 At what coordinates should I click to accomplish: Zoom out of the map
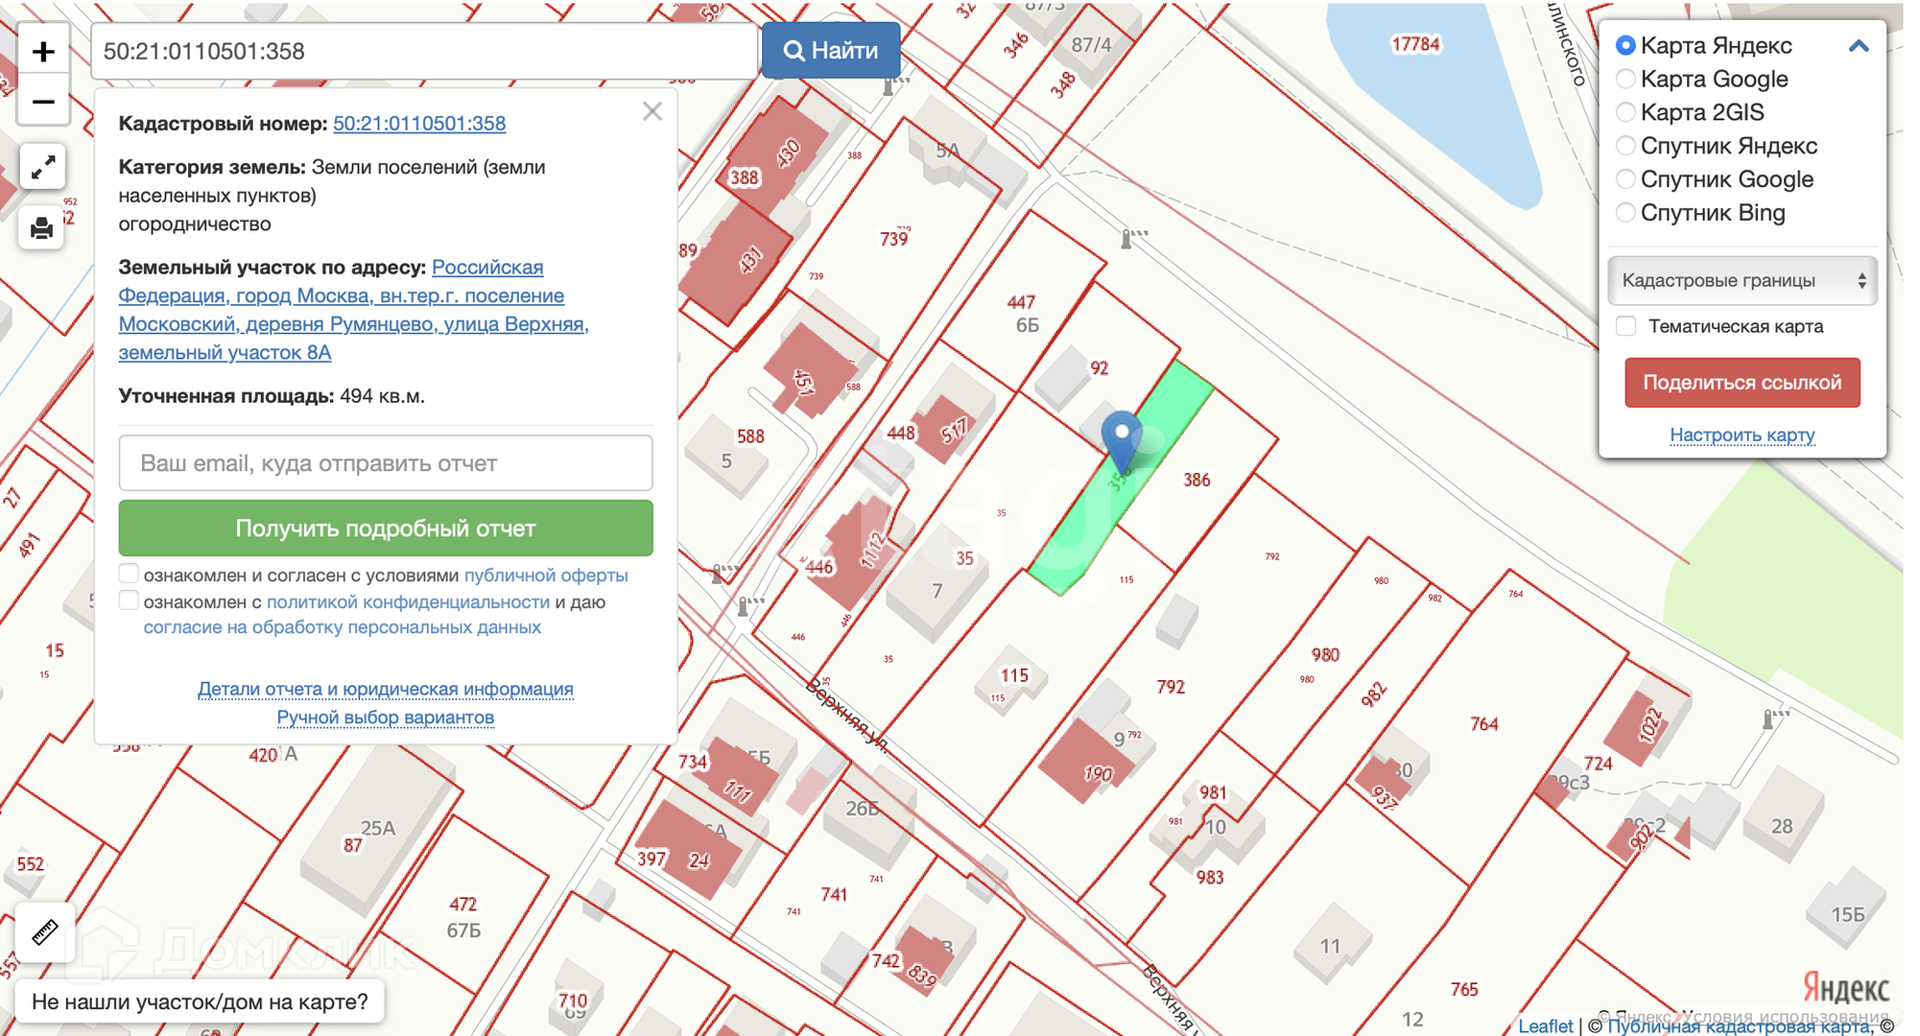tap(43, 102)
